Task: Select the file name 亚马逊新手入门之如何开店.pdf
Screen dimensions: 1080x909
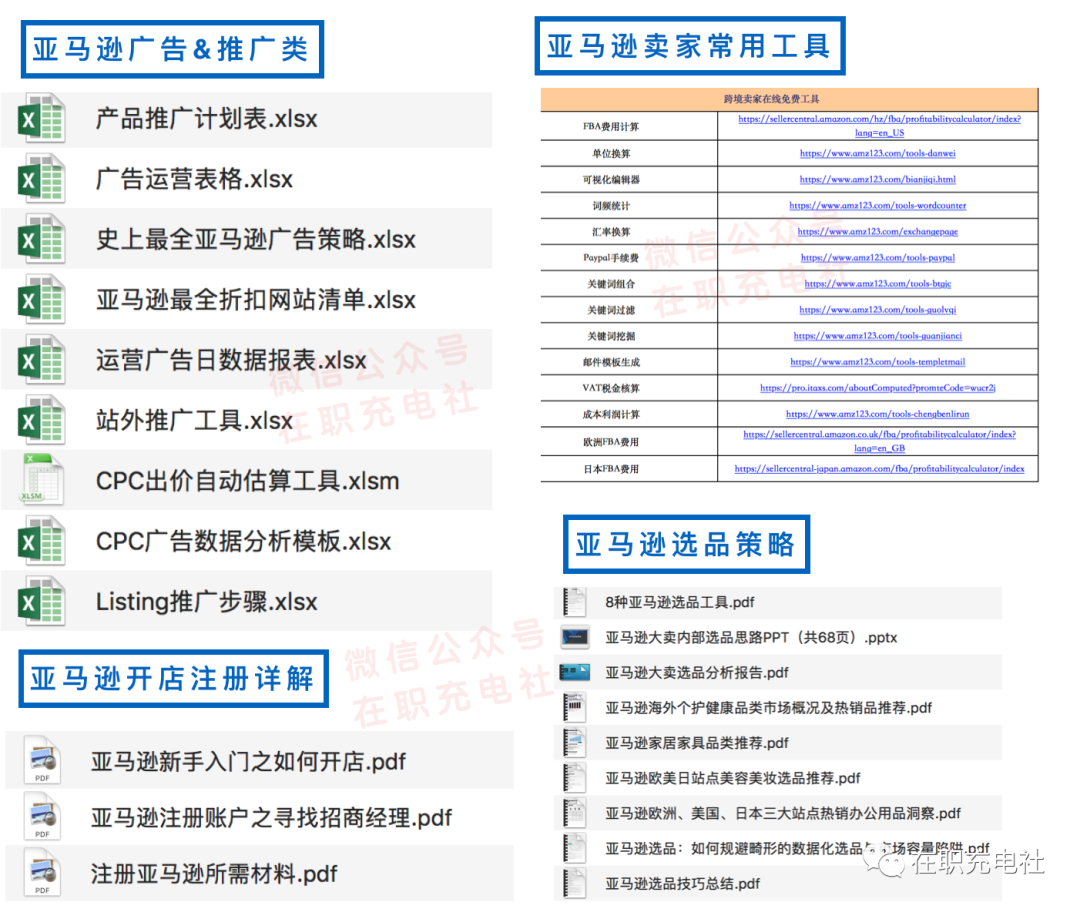Action: point(249,762)
